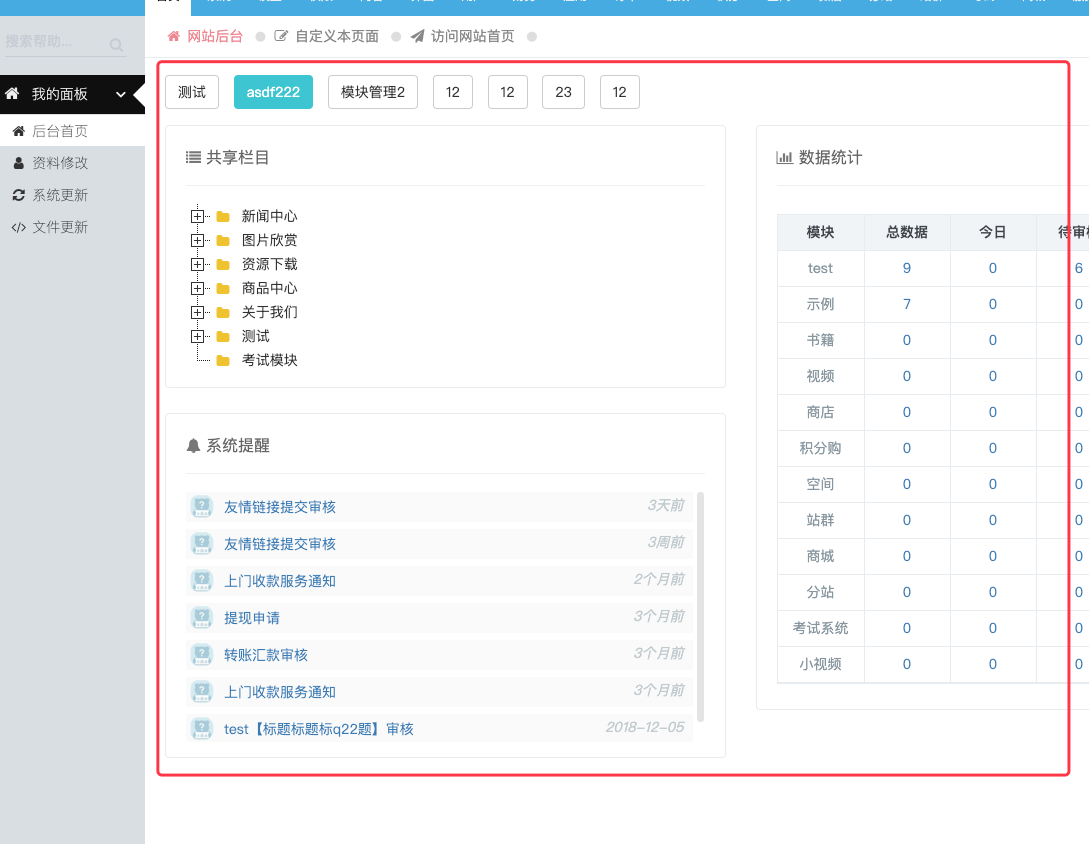Click the 考试系统 module cell
The image size is (1089, 844).
pyautogui.click(x=820, y=628)
